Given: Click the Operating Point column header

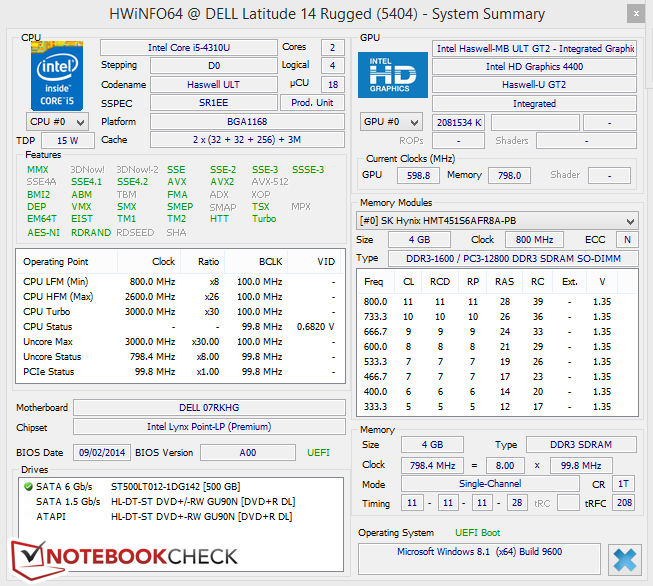Looking at the screenshot, I should pos(67,262).
